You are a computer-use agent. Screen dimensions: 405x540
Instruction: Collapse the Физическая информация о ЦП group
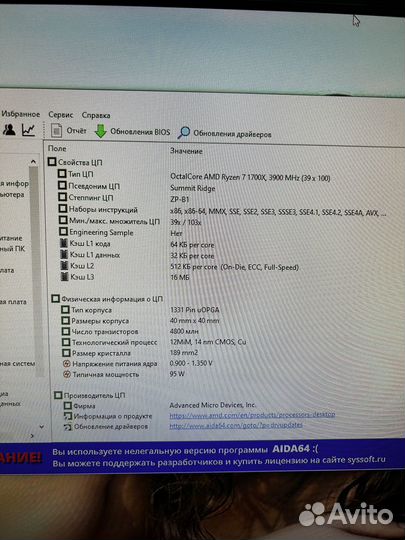pos(55,299)
